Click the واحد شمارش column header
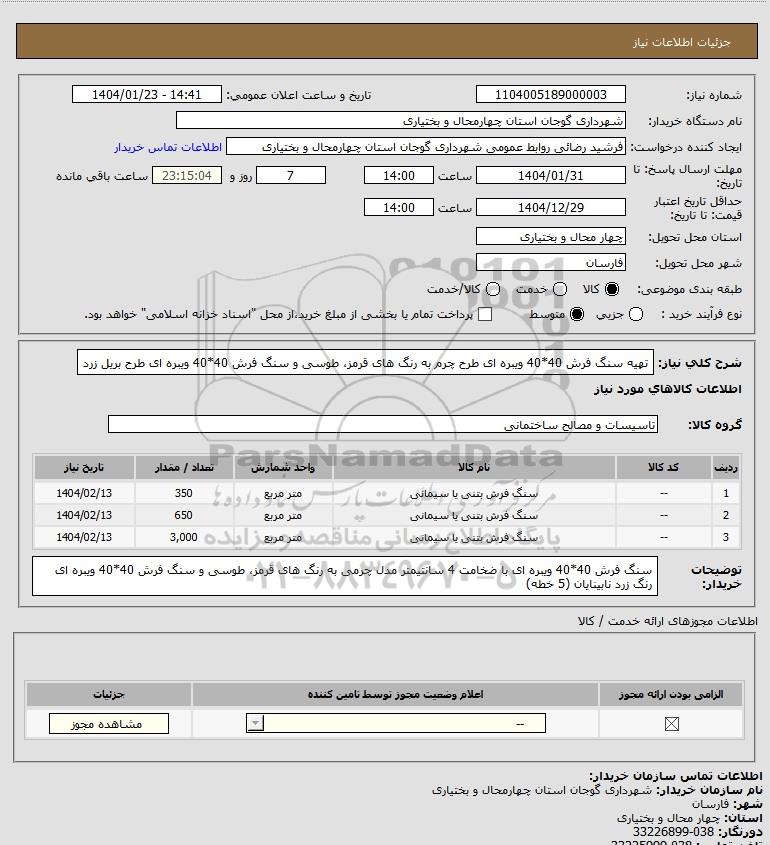This screenshot has height=845, width=770. click(283, 467)
